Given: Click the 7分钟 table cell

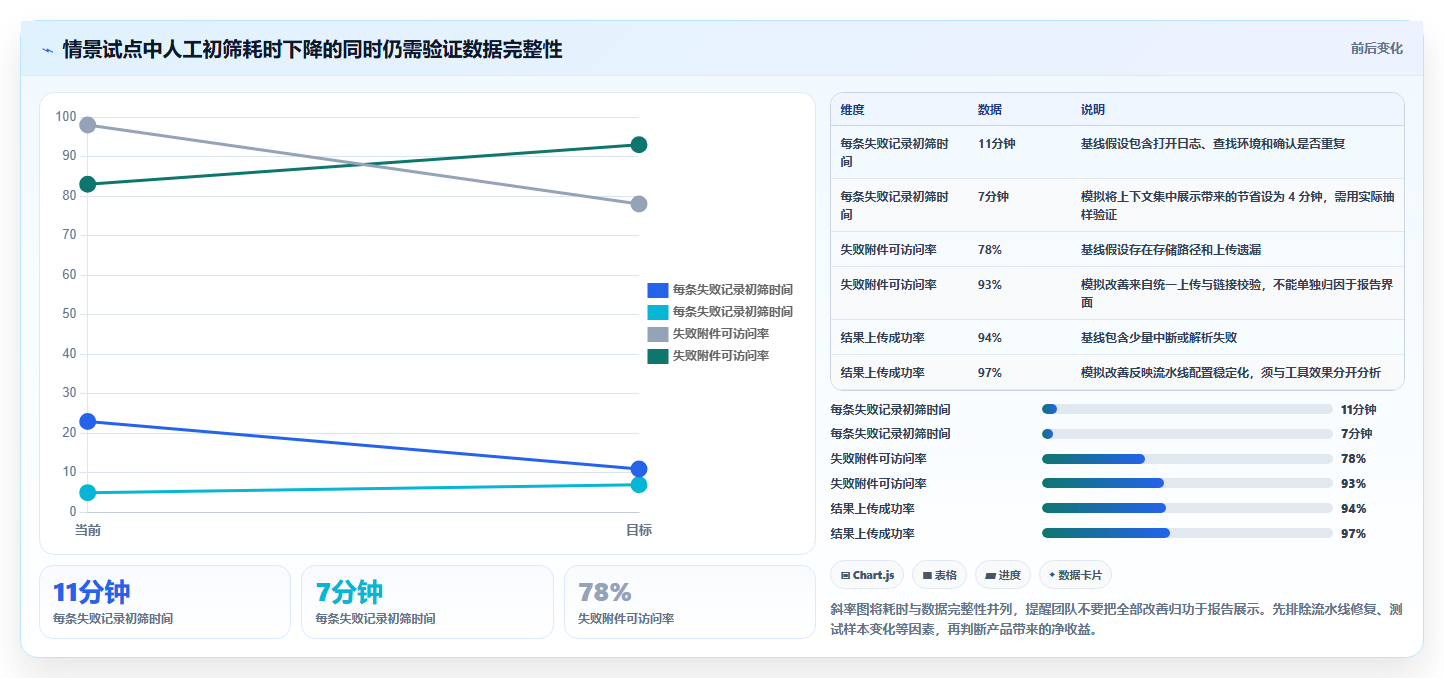Looking at the screenshot, I should pyautogui.click(x=994, y=197).
